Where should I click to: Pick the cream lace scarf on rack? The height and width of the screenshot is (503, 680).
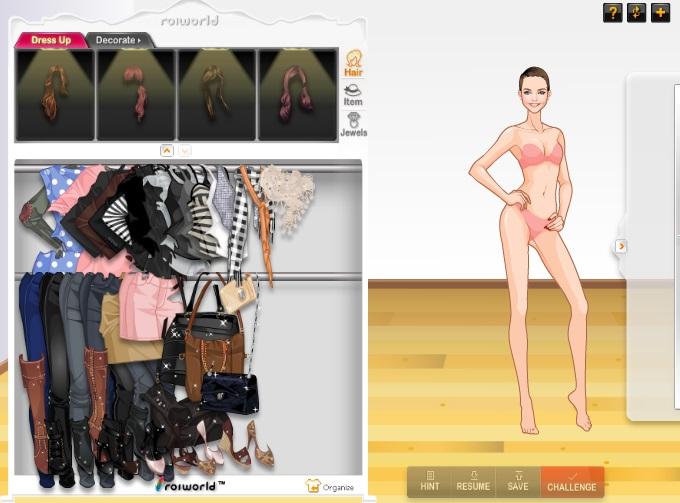287,200
